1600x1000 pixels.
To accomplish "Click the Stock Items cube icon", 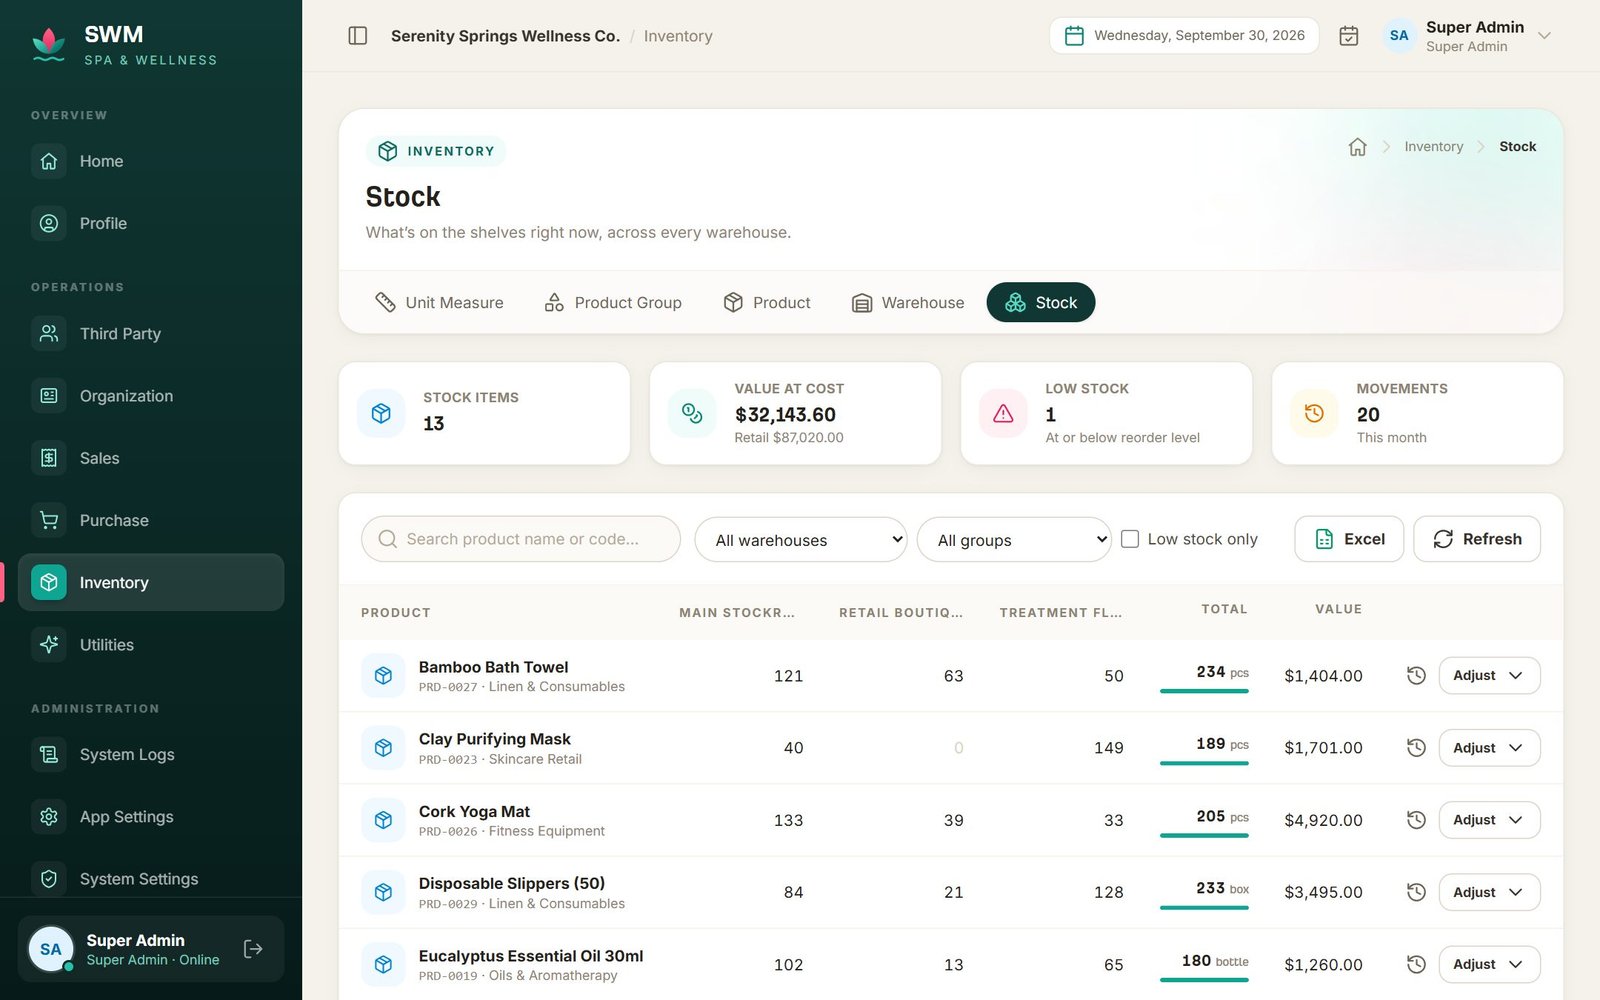I will pyautogui.click(x=381, y=413).
